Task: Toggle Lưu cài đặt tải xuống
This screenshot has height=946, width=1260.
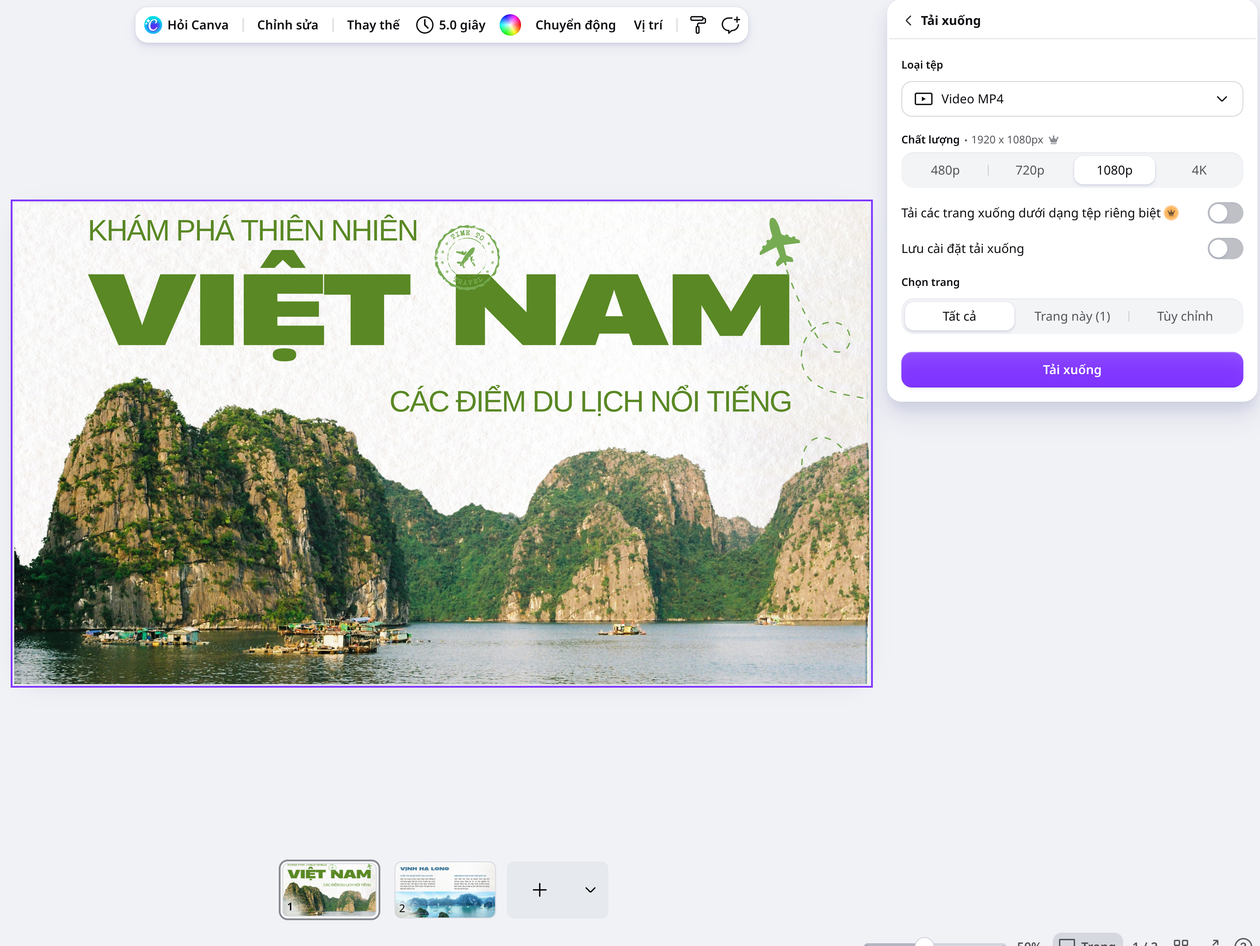Action: click(1225, 248)
